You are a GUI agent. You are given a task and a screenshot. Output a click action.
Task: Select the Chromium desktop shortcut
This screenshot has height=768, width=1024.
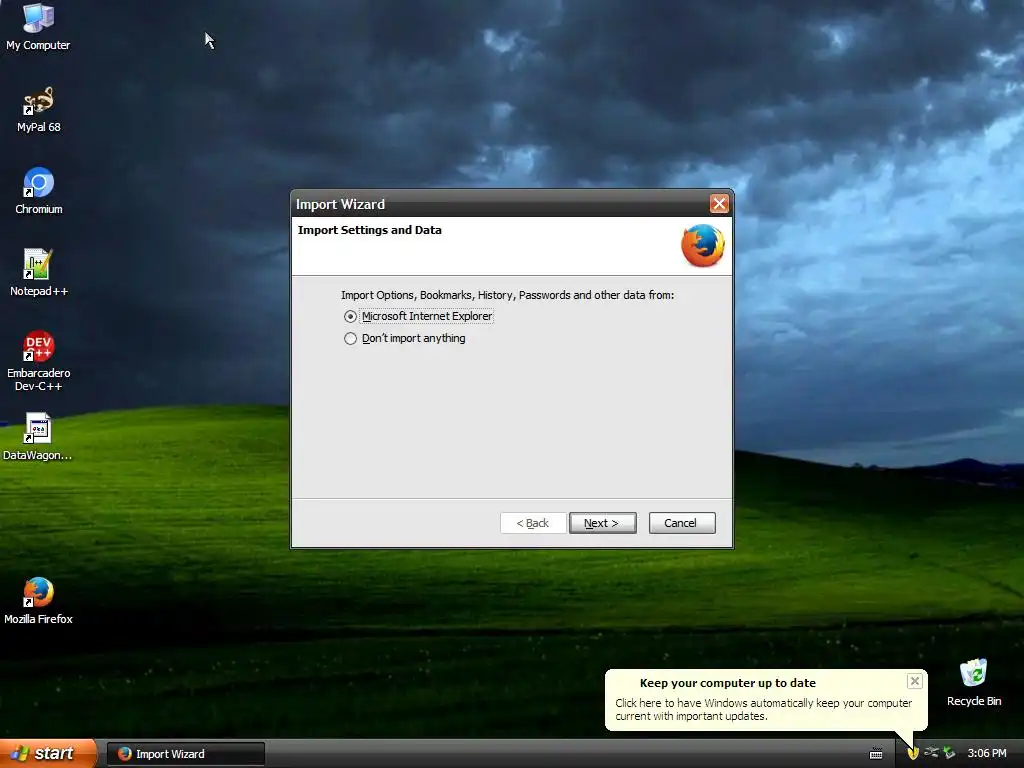point(39,191)
